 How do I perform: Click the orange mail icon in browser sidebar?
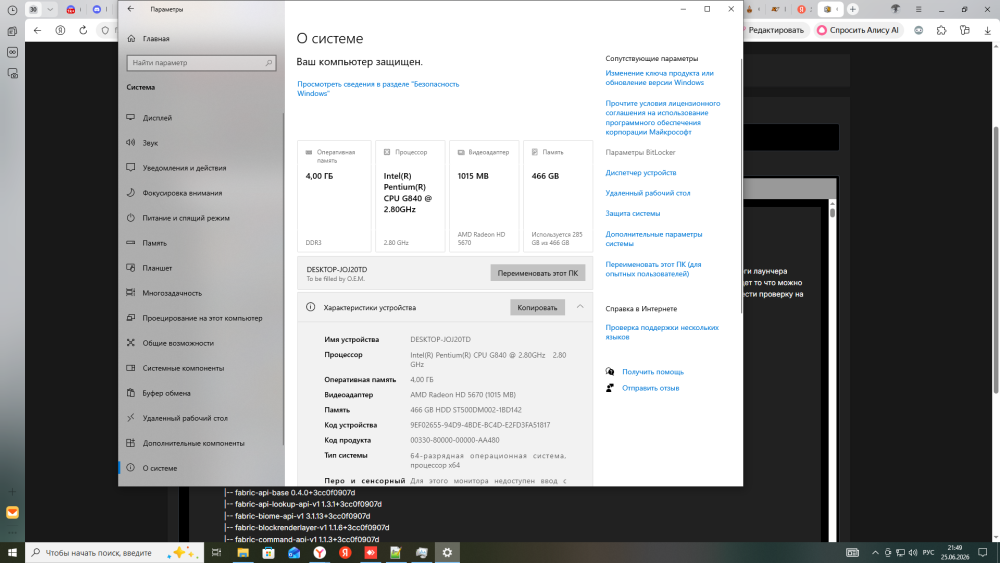(x=12, y=512)
